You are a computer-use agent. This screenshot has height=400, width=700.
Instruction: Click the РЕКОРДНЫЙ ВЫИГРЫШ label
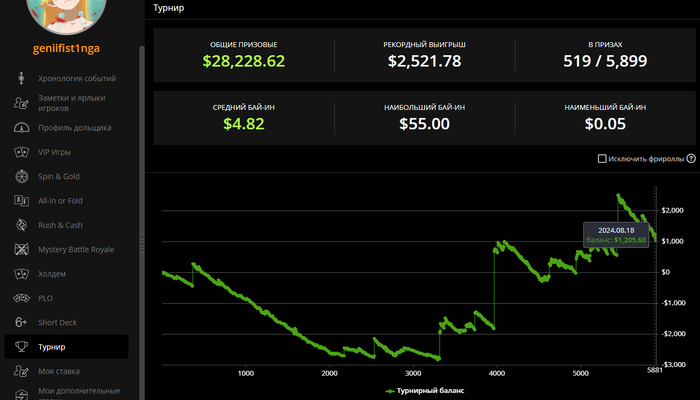tap(424, 45)
